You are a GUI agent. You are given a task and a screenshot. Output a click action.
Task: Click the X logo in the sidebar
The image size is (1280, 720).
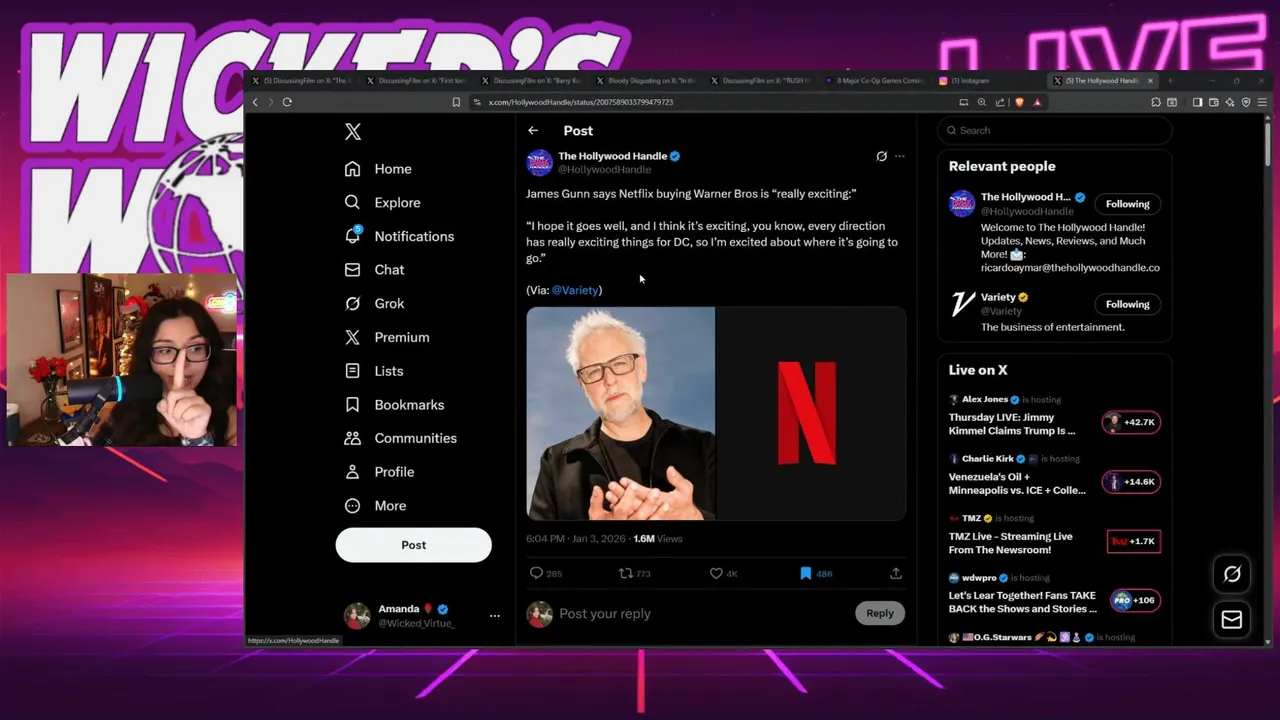click(x=352, y=131)
